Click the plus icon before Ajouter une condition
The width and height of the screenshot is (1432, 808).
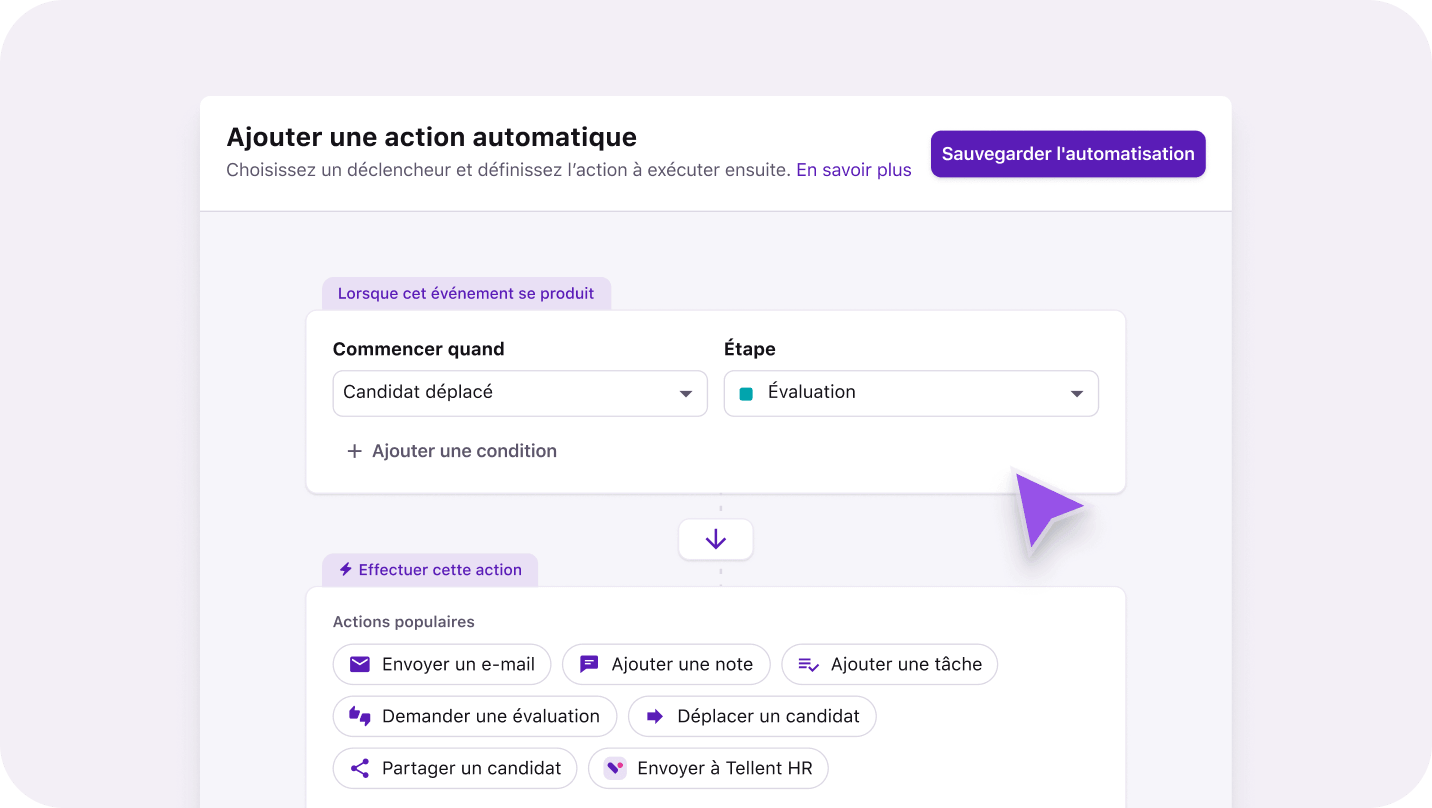click(x=355, y=450)
